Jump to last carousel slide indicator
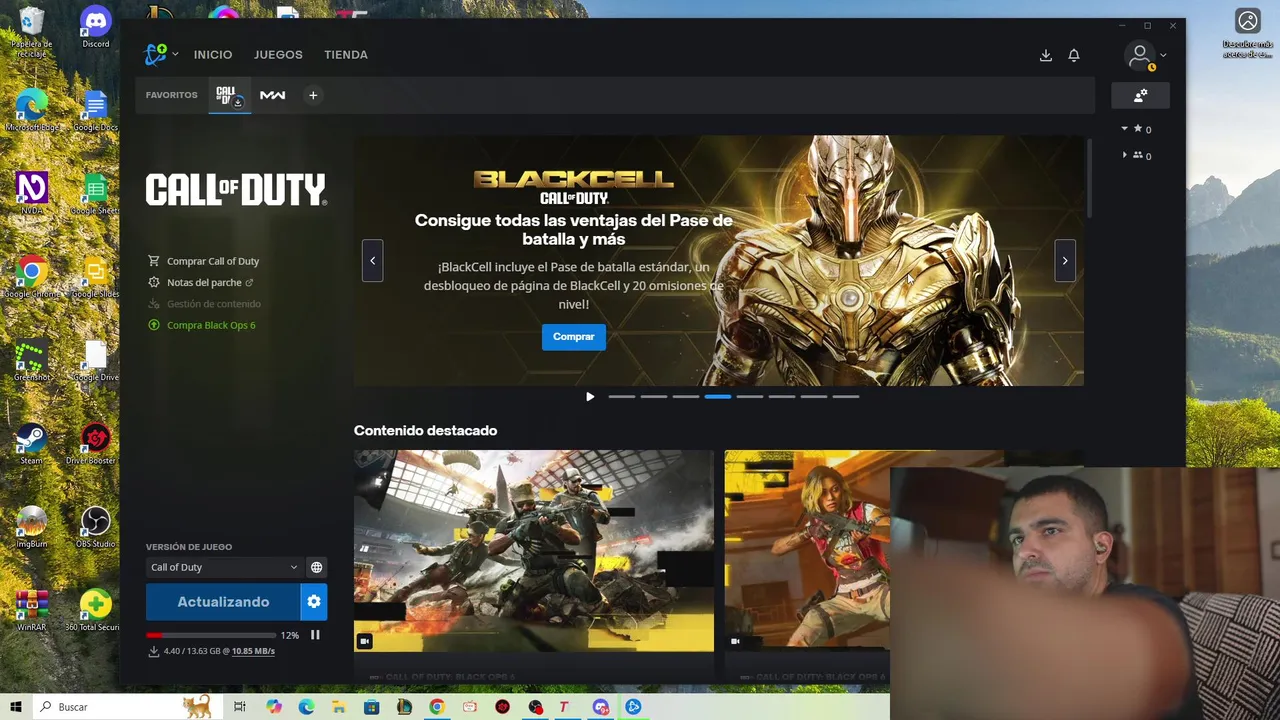This screenshot has height=720, width=1280. point(846,397)
